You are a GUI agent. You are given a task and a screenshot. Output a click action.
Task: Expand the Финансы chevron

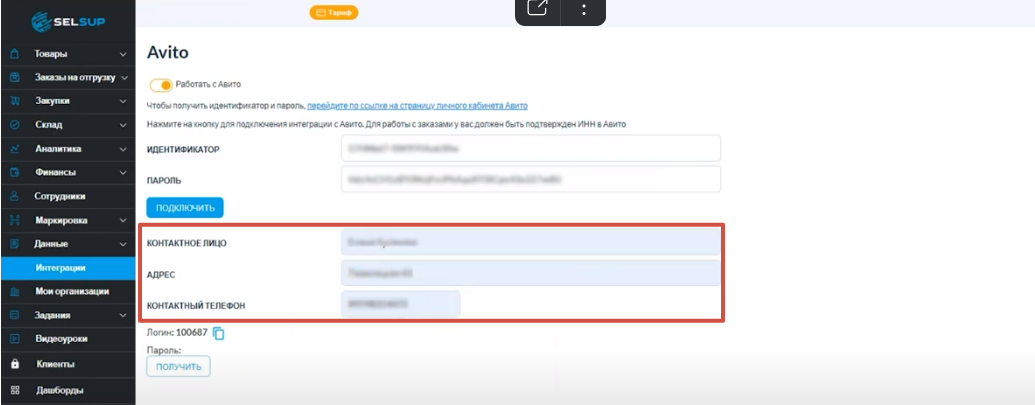tap(123, 173)
